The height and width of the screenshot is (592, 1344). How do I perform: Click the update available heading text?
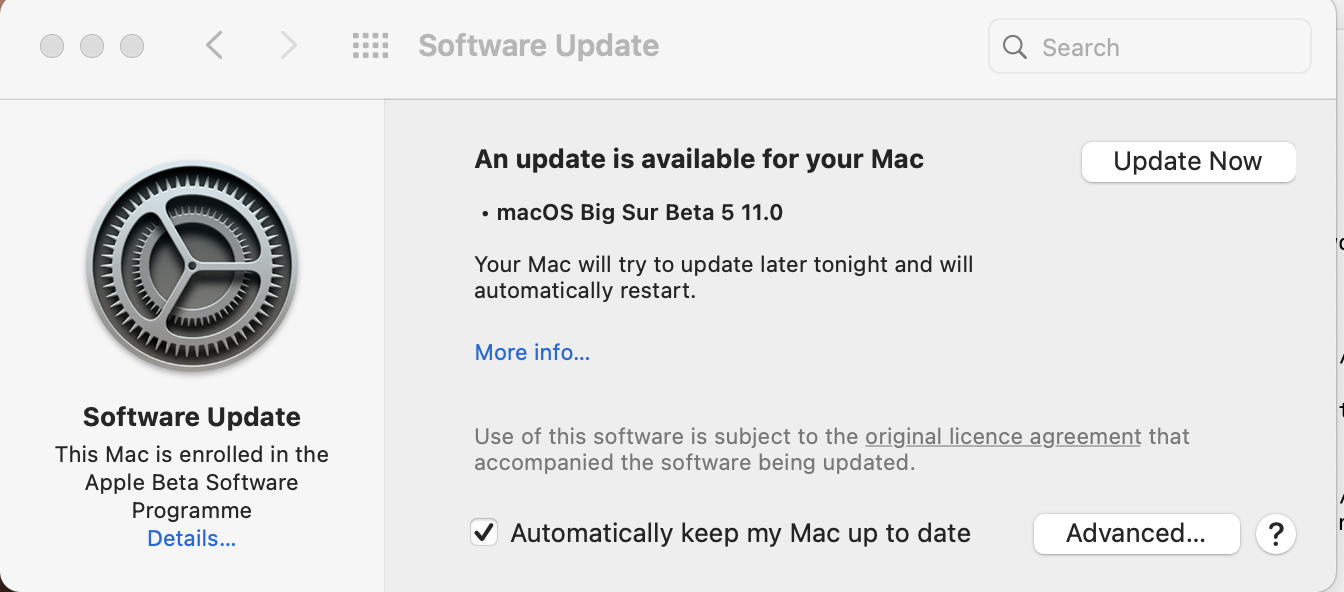coord(699,159)
